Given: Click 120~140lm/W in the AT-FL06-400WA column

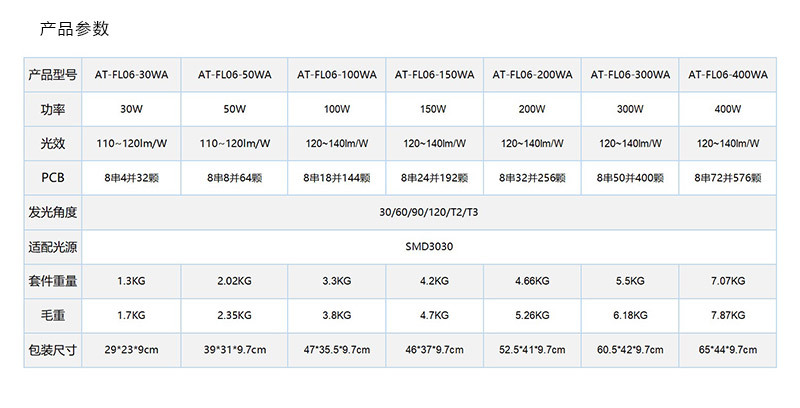Looking at the screenshot, I should pos(728,143).
